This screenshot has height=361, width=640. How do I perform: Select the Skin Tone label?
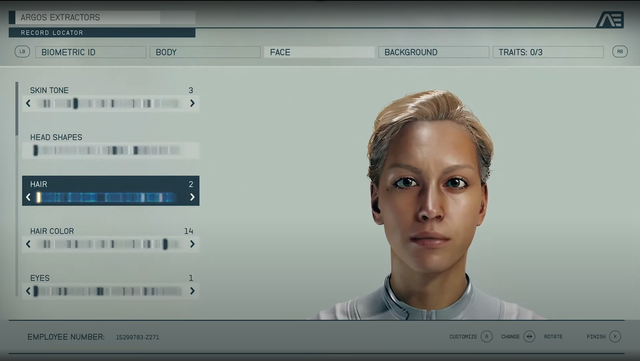[x=49, y=90]
